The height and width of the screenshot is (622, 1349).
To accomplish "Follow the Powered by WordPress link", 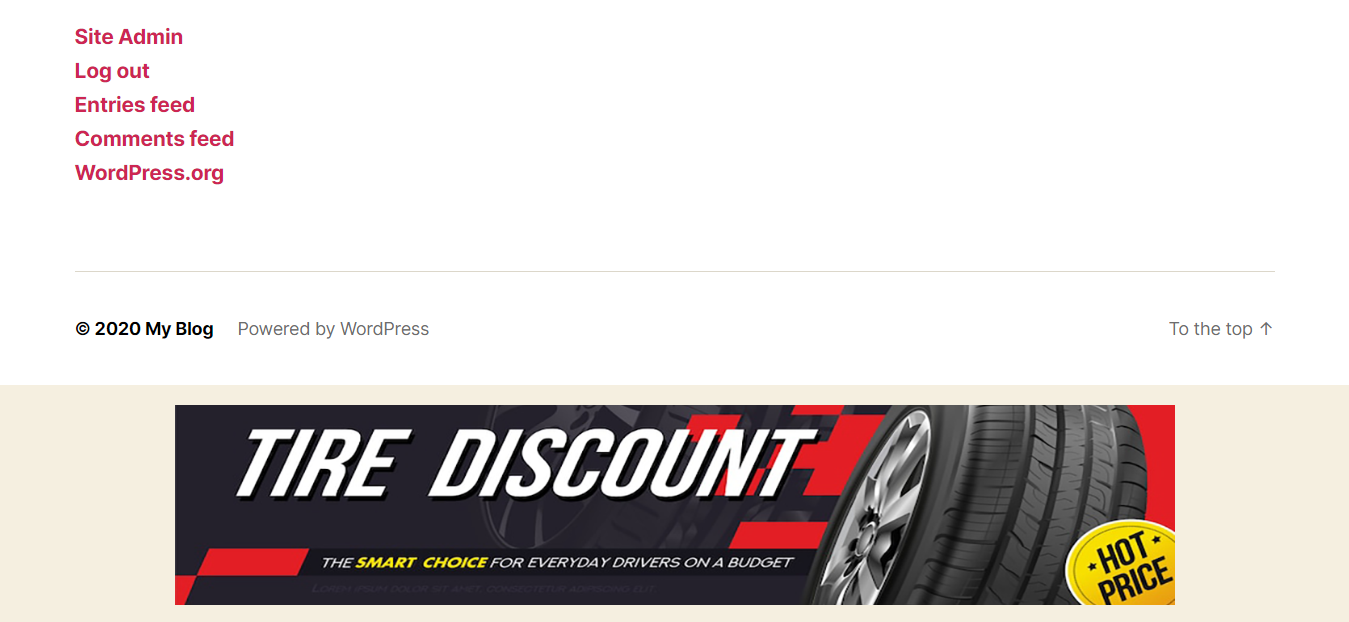I will [x=333, y=329].
